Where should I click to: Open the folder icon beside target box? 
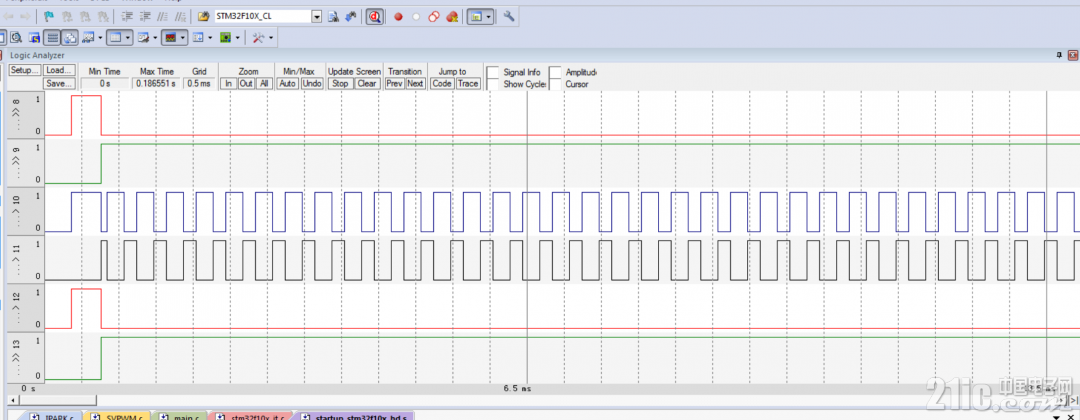tap(203, 17)
